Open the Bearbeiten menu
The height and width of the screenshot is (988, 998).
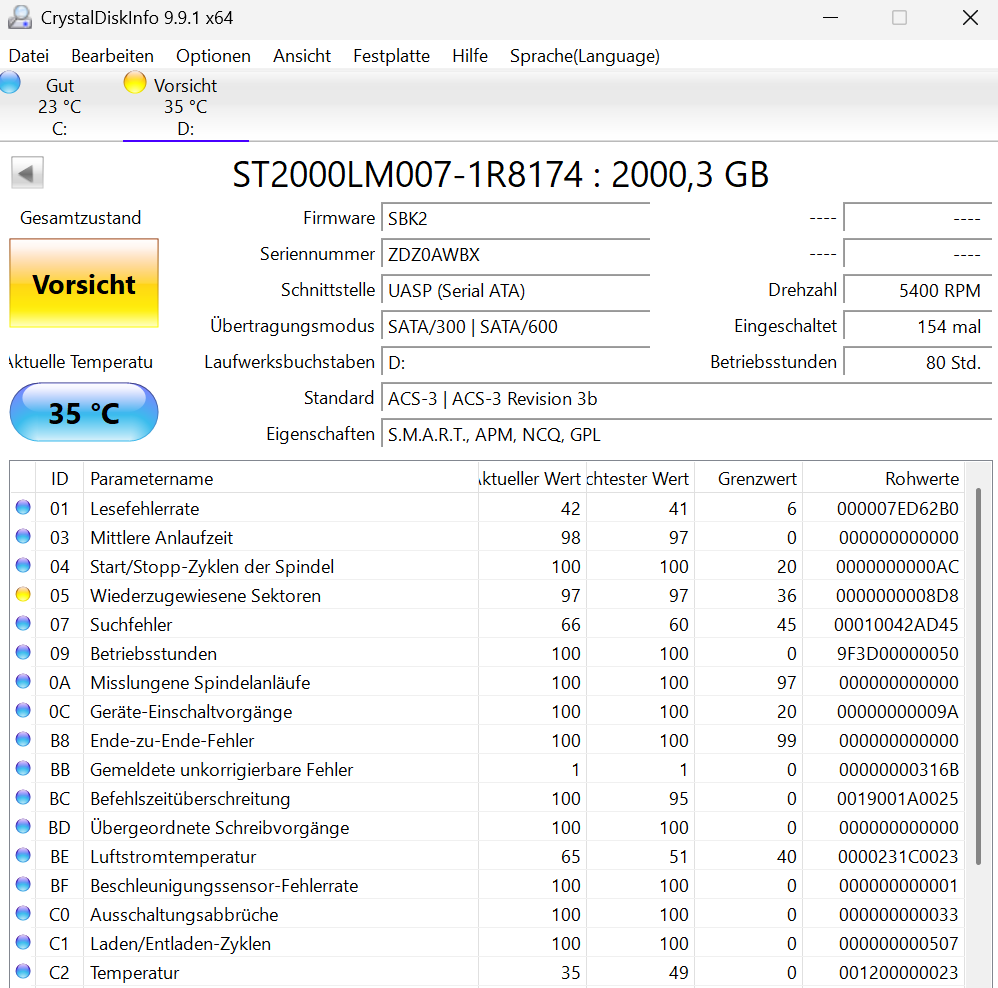click(x=113, y=56)
